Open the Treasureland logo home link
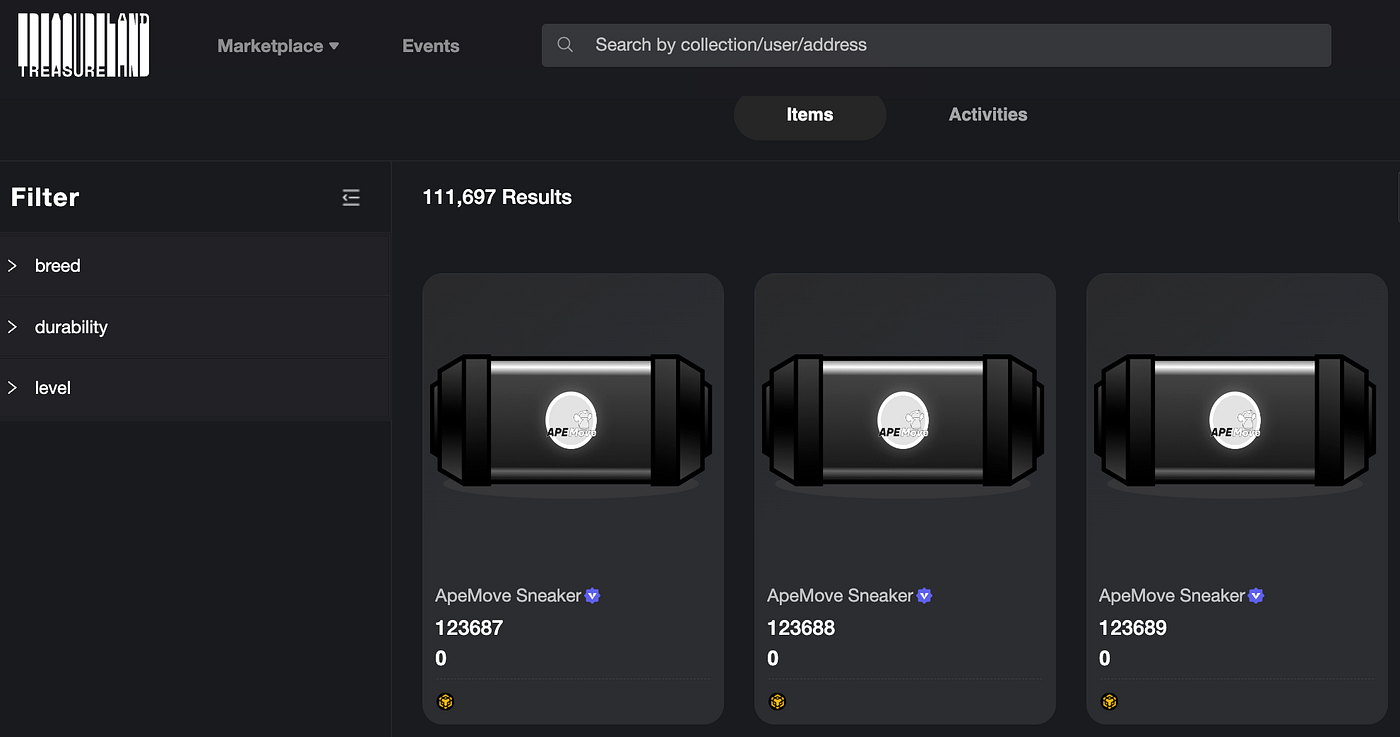This screenshot has width=1400, height=737. (x=84, y=45)
